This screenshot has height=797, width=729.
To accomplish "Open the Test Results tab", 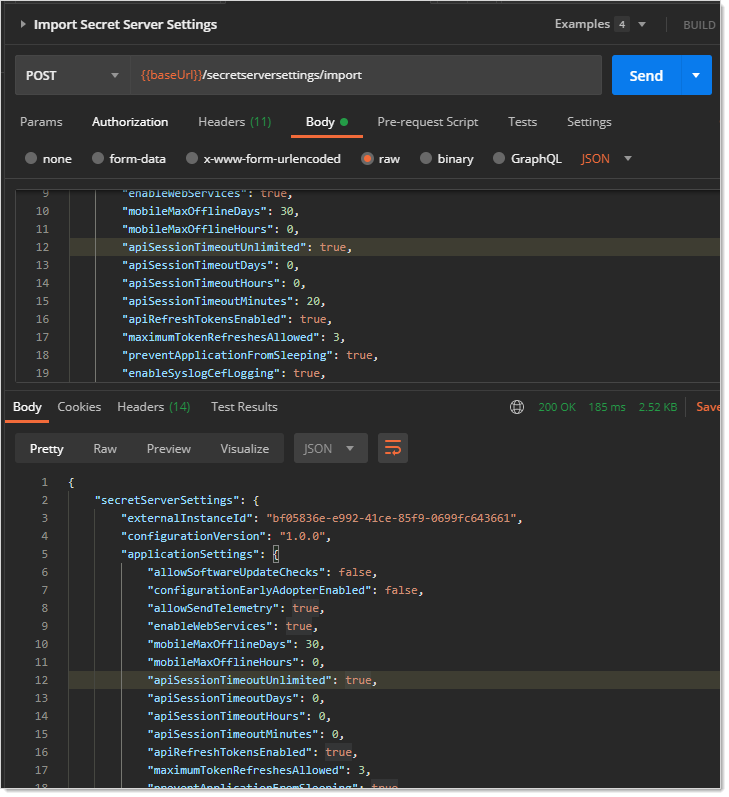I will pyautogui.click(x=244, y=407).
